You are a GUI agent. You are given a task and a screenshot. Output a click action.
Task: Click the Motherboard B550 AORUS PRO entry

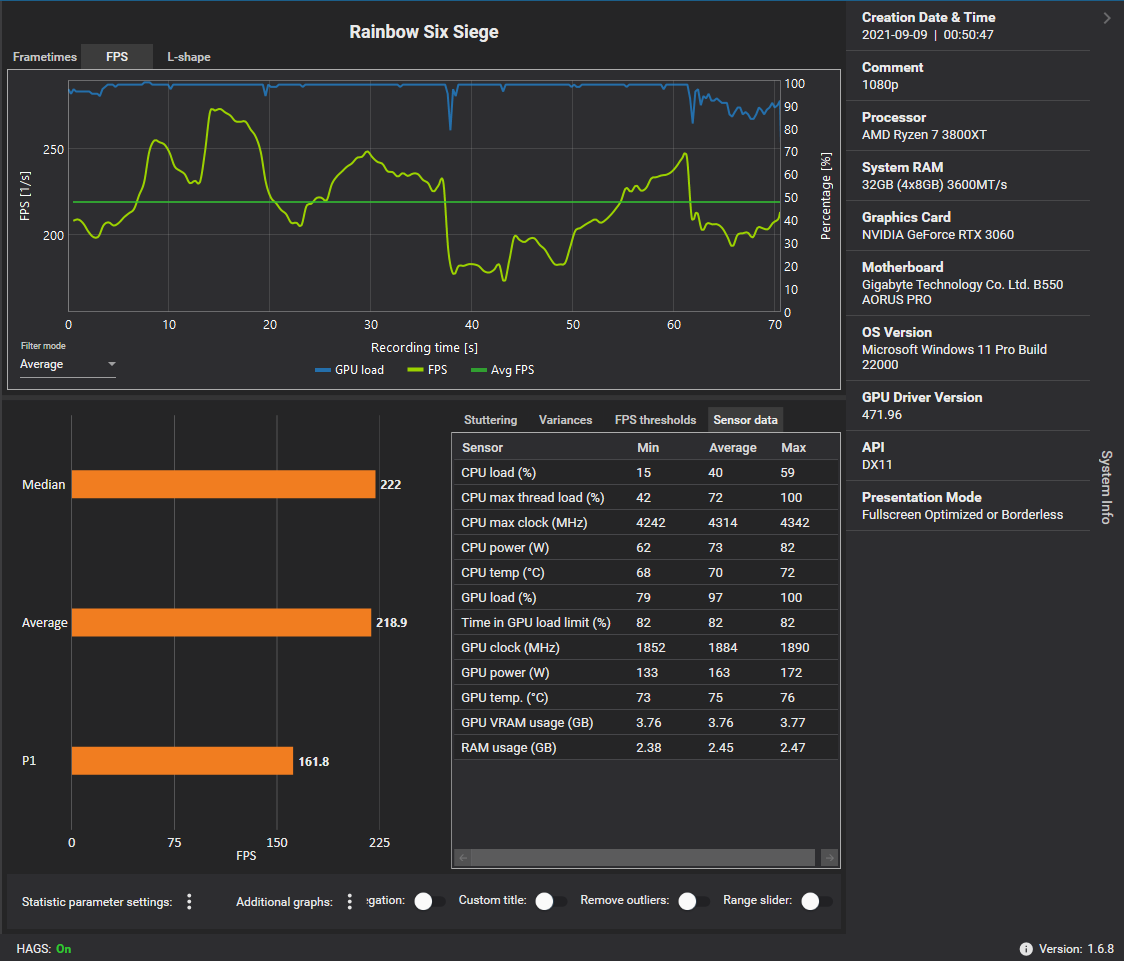pos(968,283)
